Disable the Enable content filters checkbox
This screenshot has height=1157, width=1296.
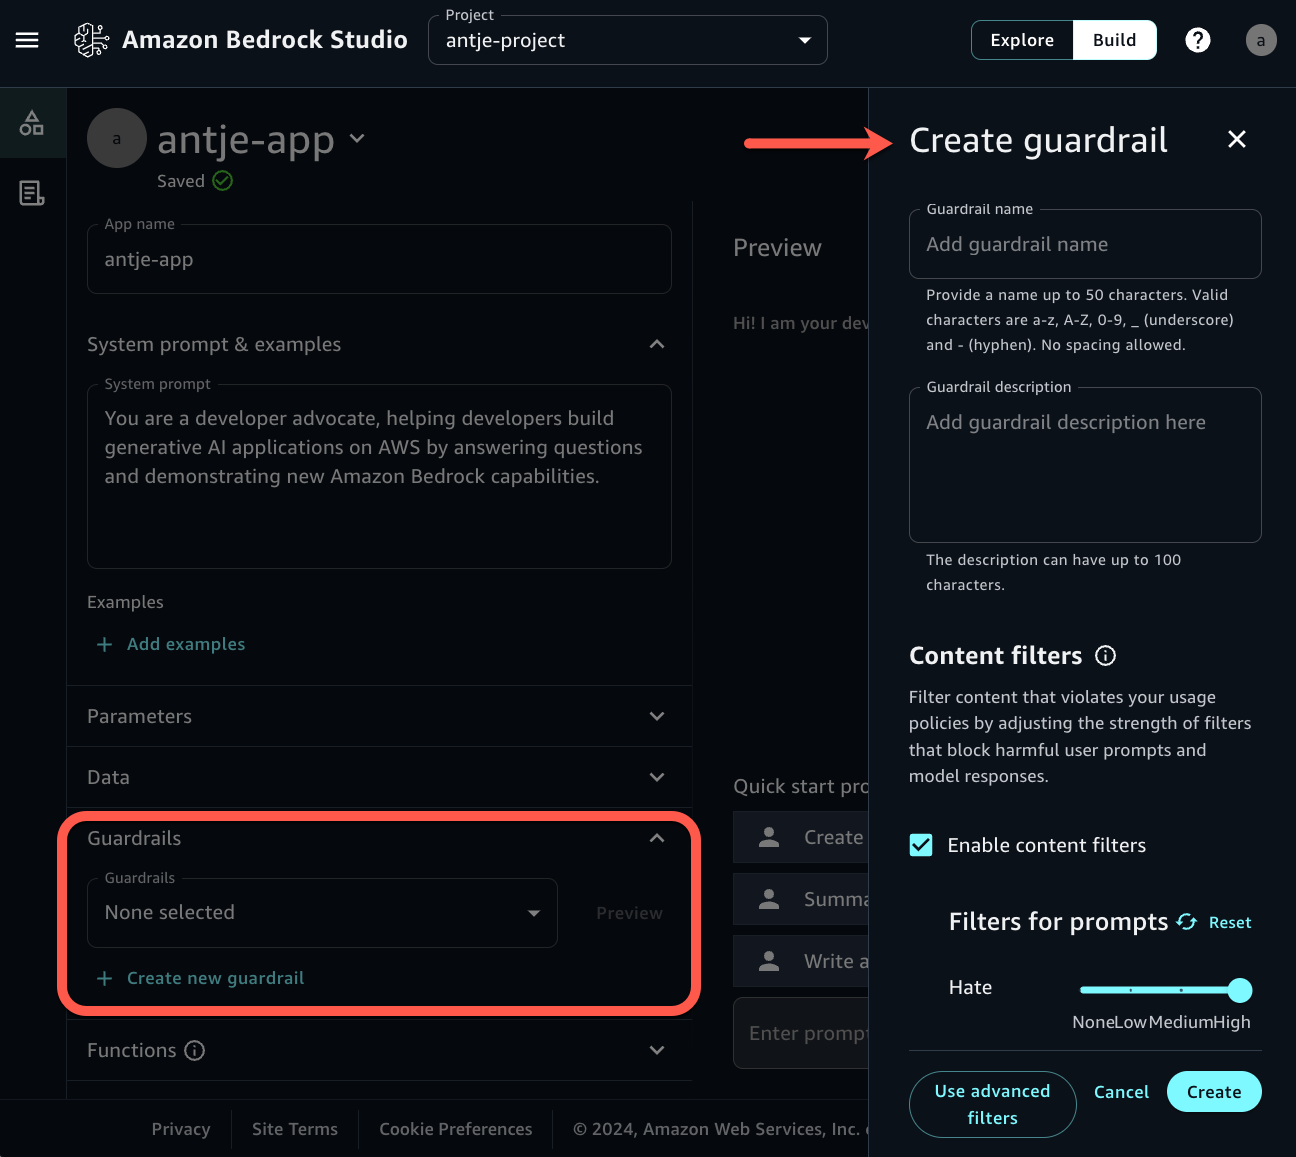(921, 845)
